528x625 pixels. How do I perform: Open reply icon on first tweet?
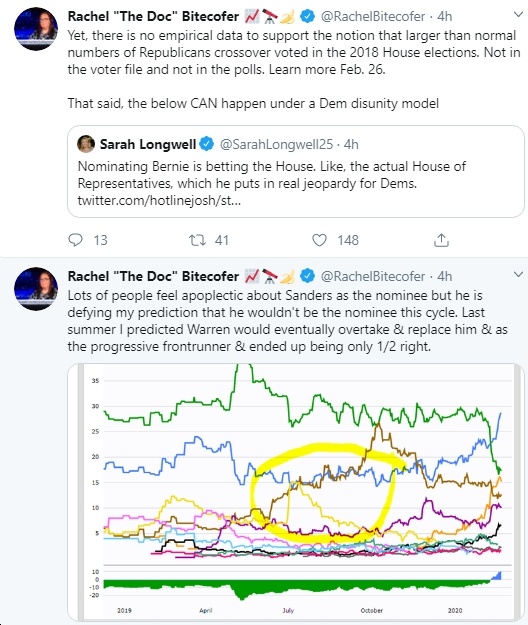click(x=76, y=240)
